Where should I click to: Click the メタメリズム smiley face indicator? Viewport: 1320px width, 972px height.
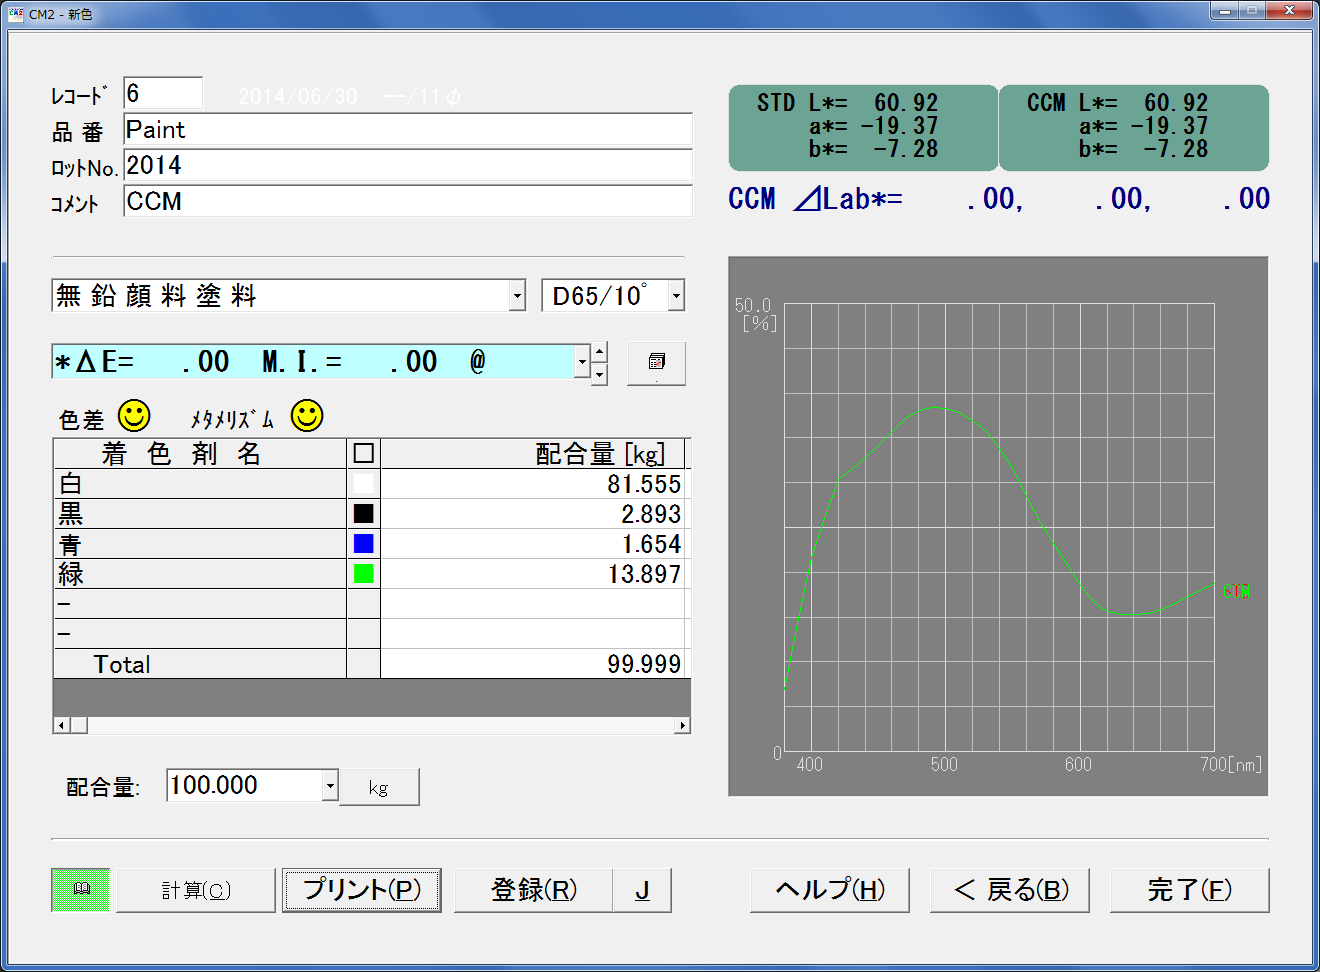307,415
